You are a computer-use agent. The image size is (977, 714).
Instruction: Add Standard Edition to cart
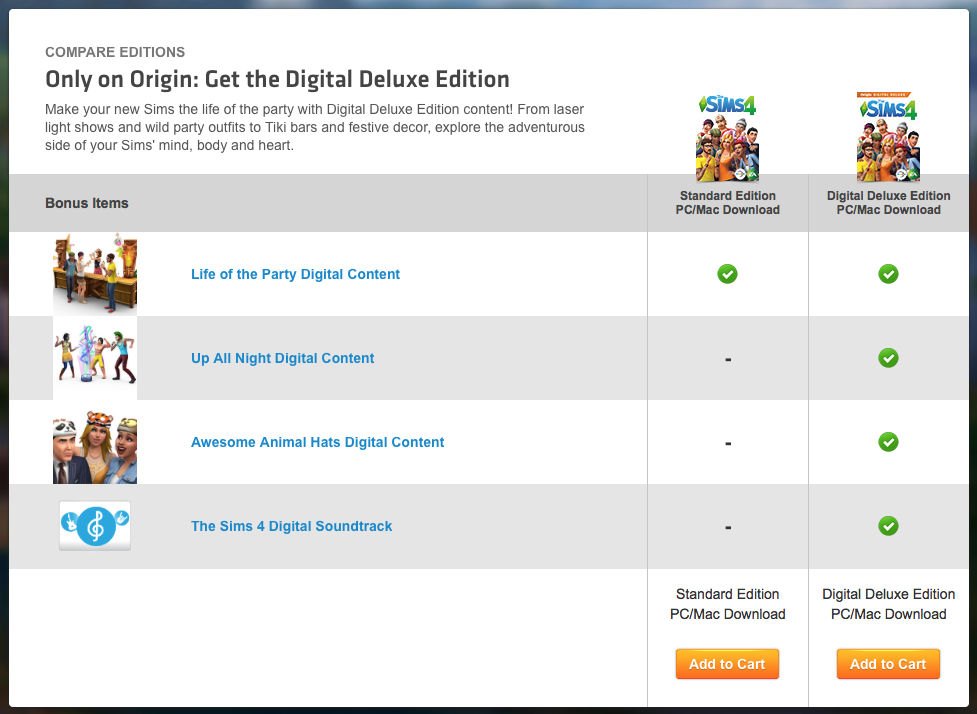coord(727,664)
